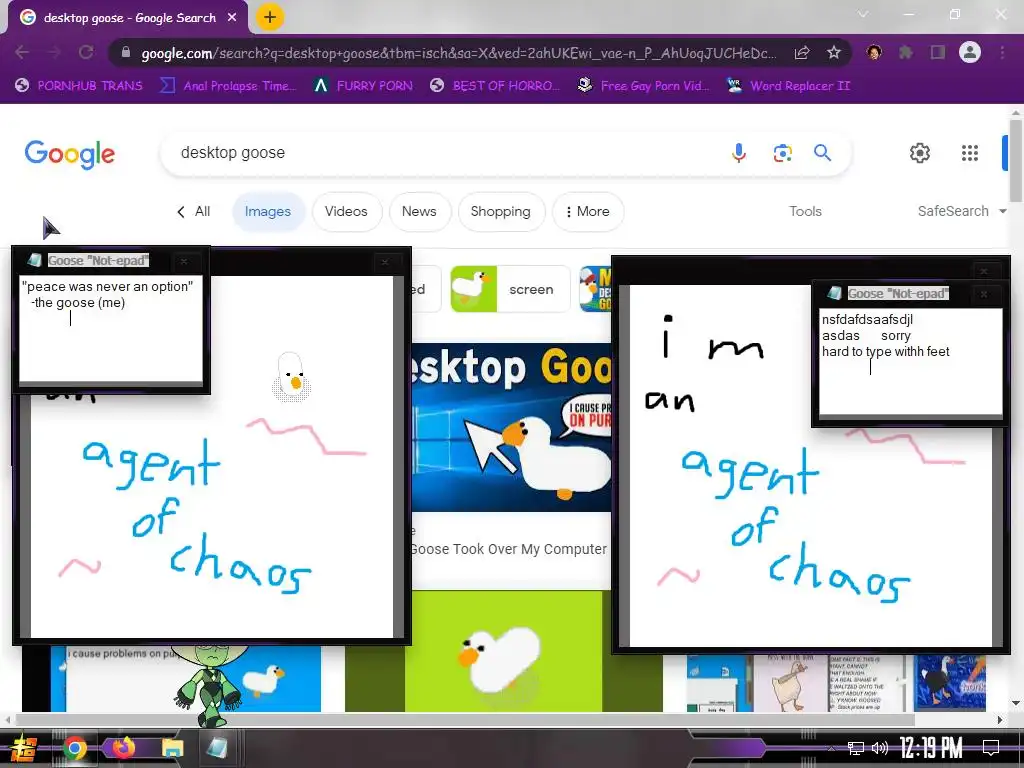Image resolution: width=1024 pixels, height=768 pixels.
Task: Open the Desktop Goose blue thumbnail
Action: pyautogui.click(x=511, y=428)
